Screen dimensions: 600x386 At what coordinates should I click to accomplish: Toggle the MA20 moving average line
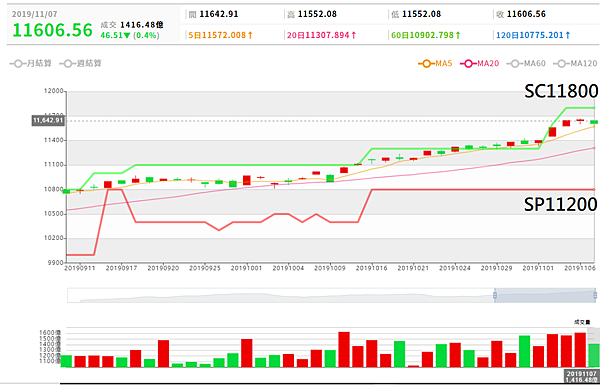pos(479,64)
